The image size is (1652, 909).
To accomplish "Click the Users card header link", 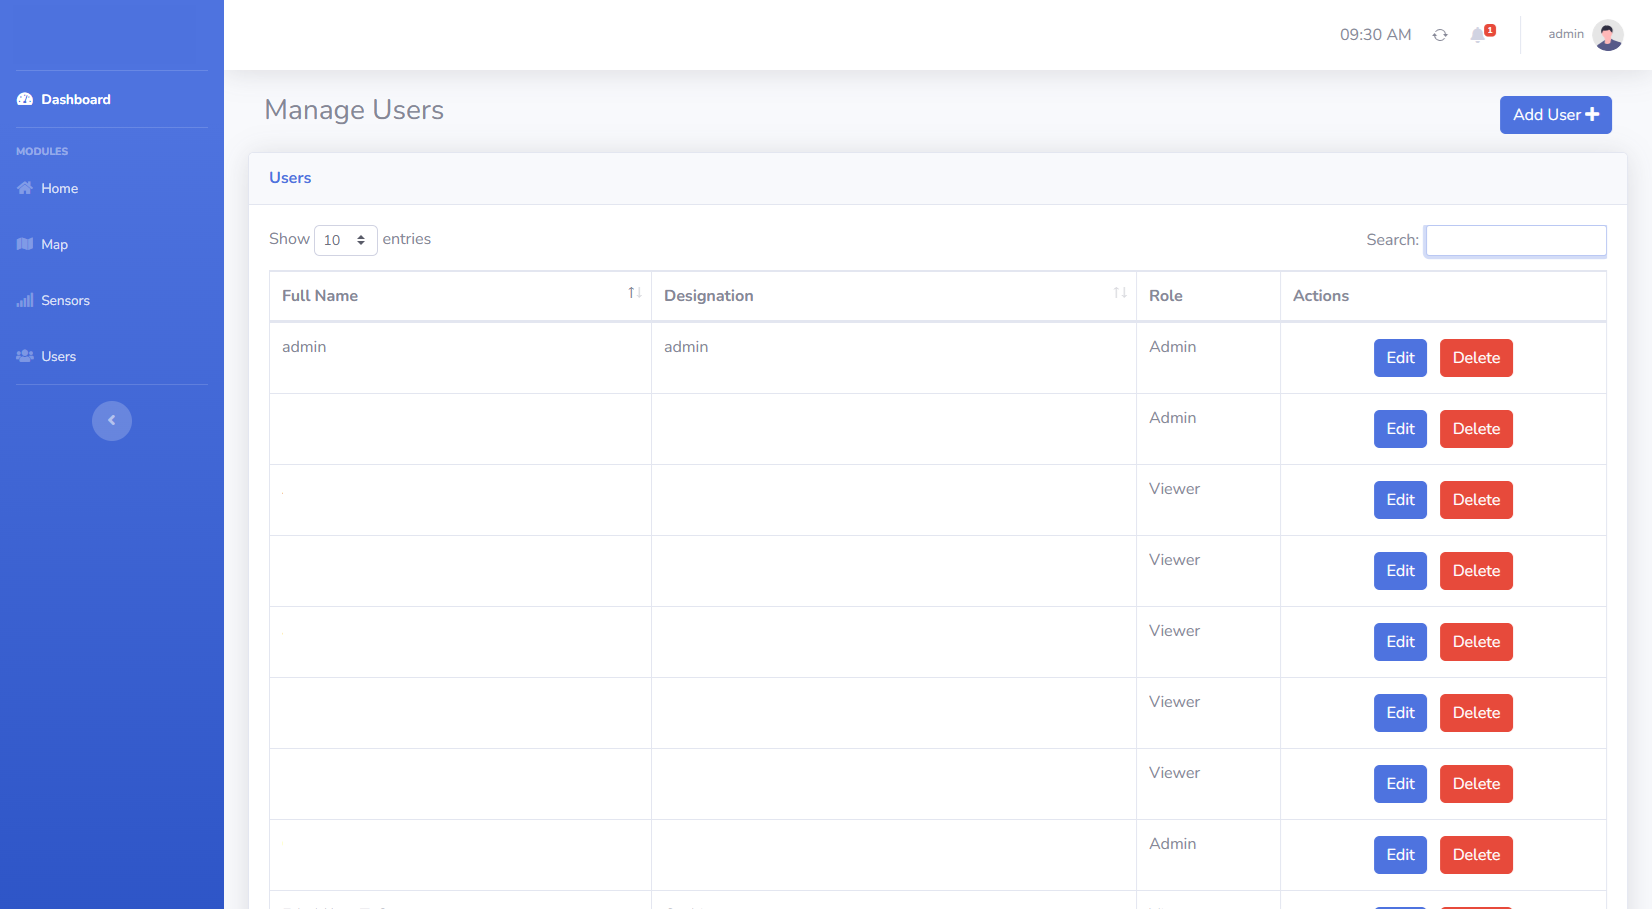I will point(290,178).
